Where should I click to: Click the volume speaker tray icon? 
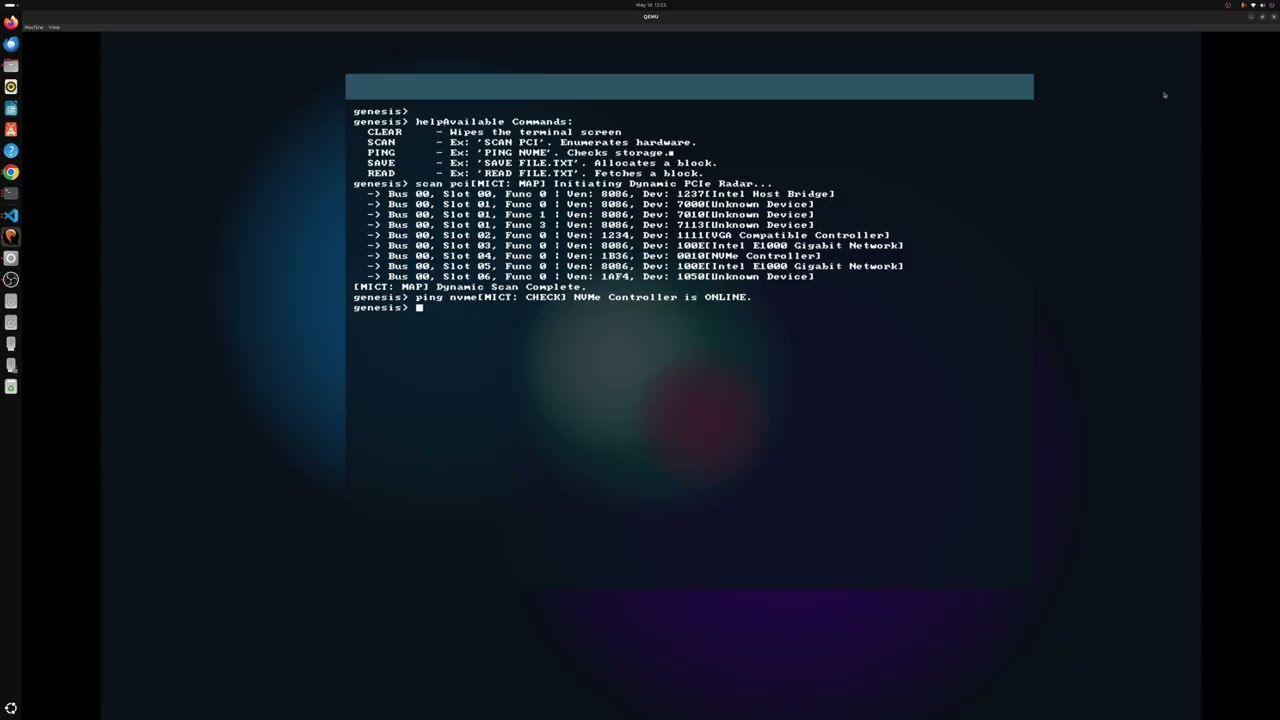pos(1262,5)
